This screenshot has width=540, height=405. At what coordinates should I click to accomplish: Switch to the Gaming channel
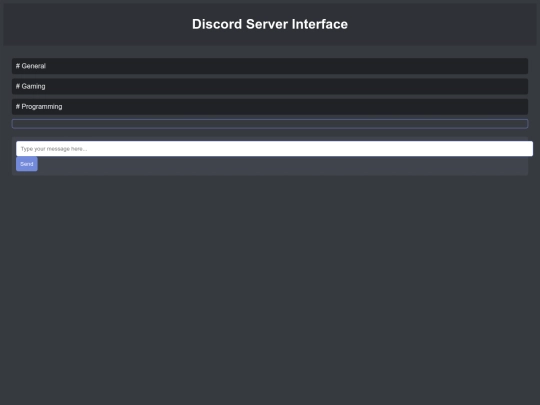[x=270, y=86]
